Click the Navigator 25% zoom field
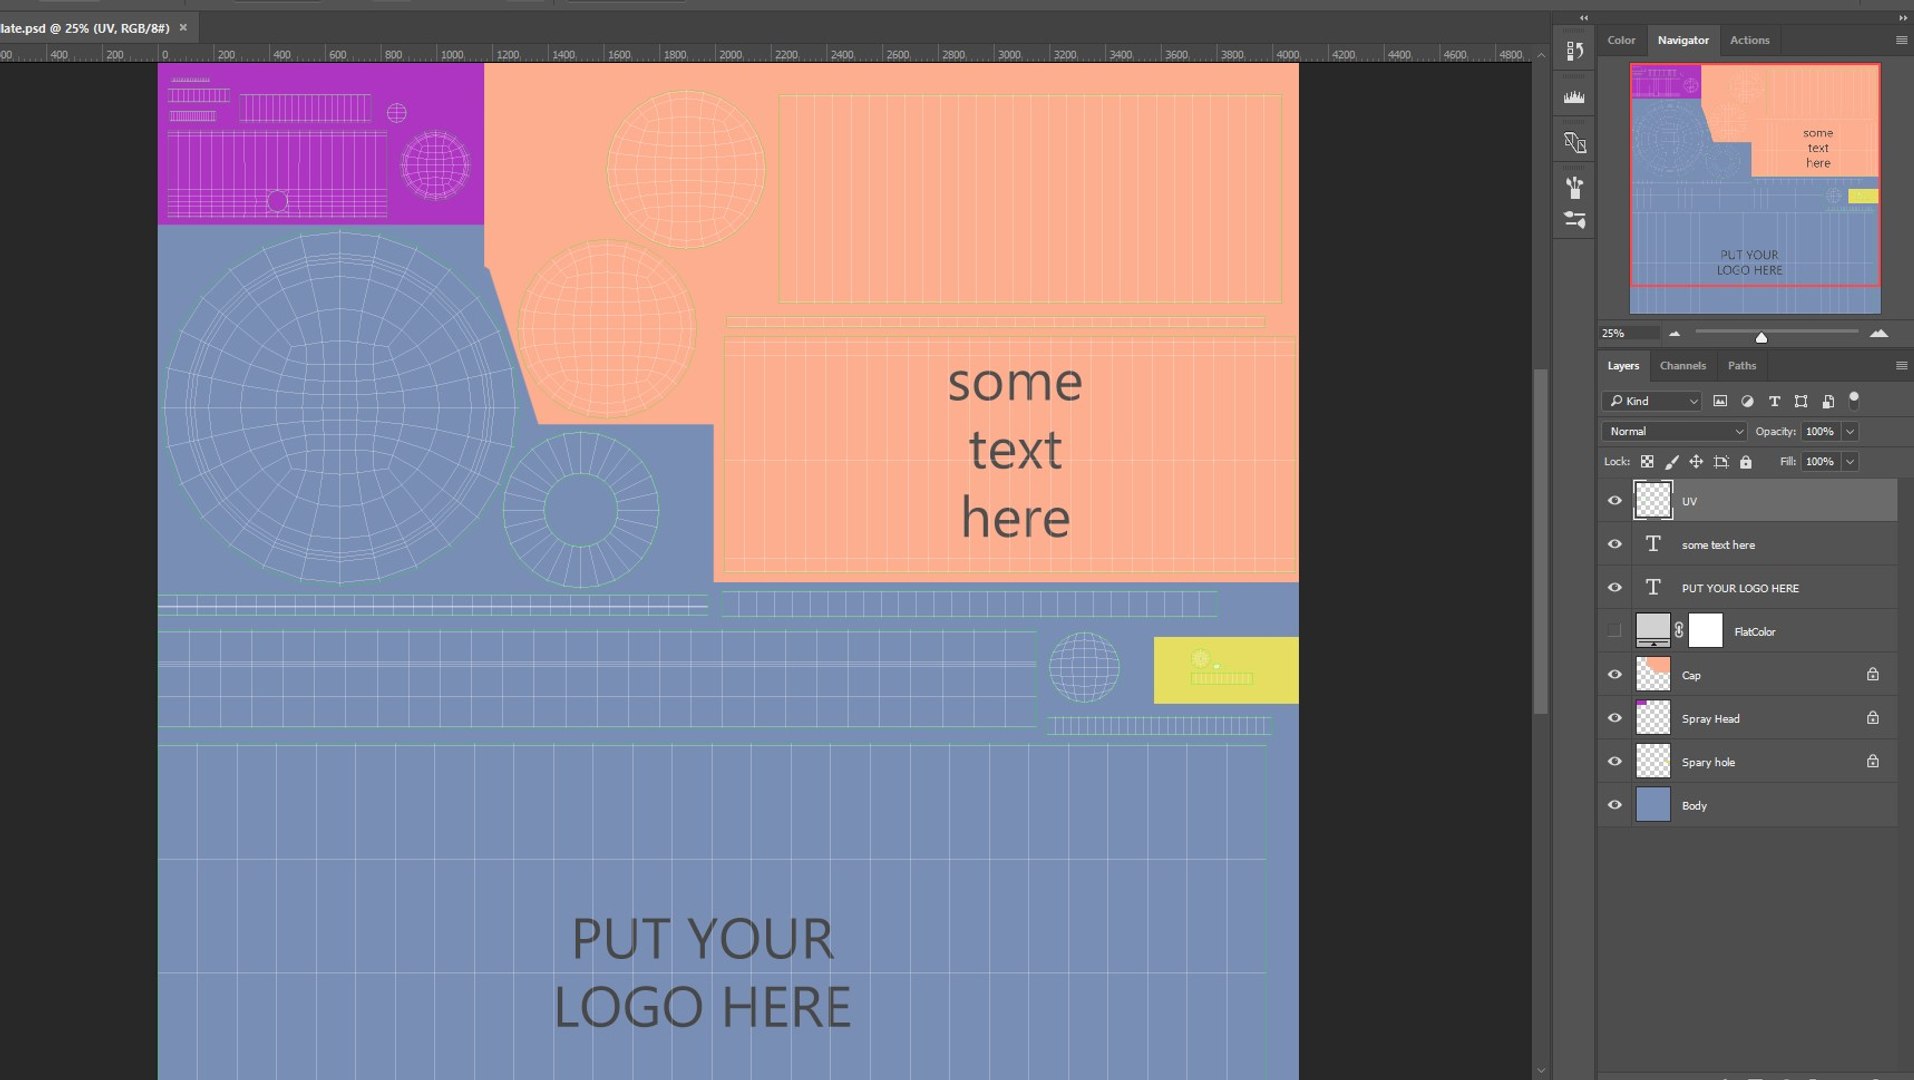1914x1080 pixels. coord(1629,333)
